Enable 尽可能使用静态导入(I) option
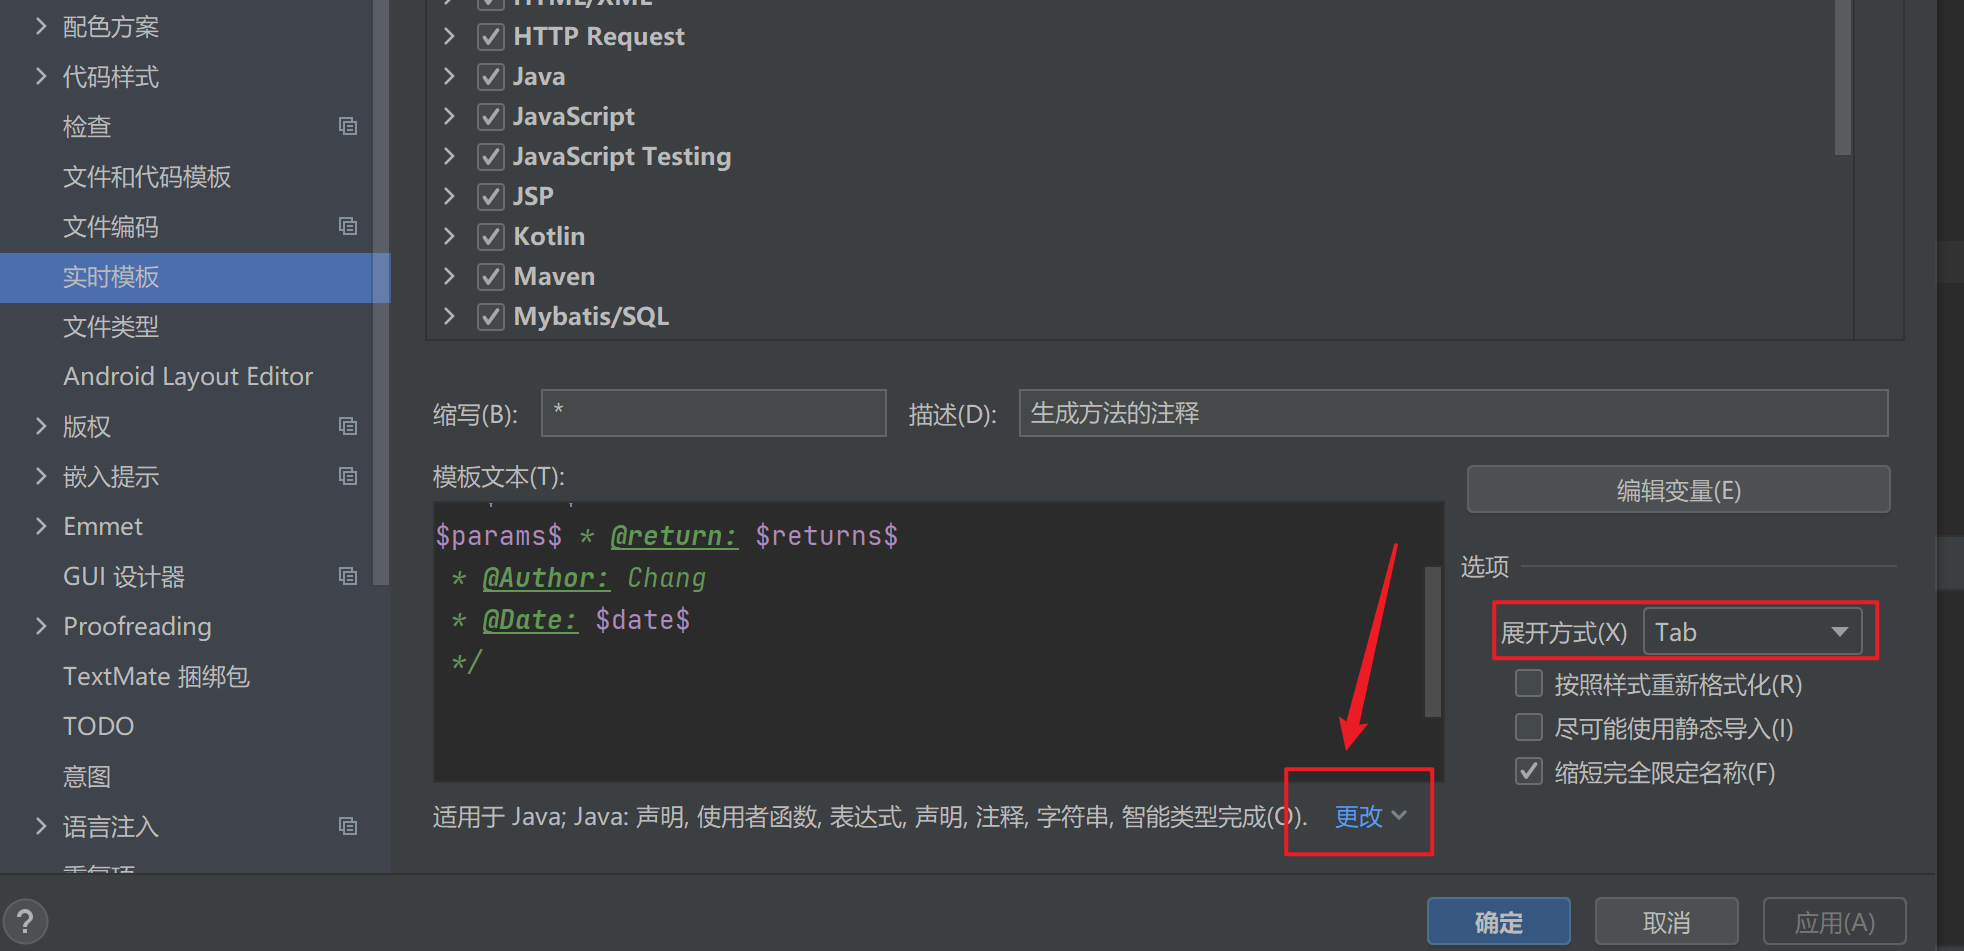The width and height of the screenshot is (1964, 951). [x=1529, y=727]
